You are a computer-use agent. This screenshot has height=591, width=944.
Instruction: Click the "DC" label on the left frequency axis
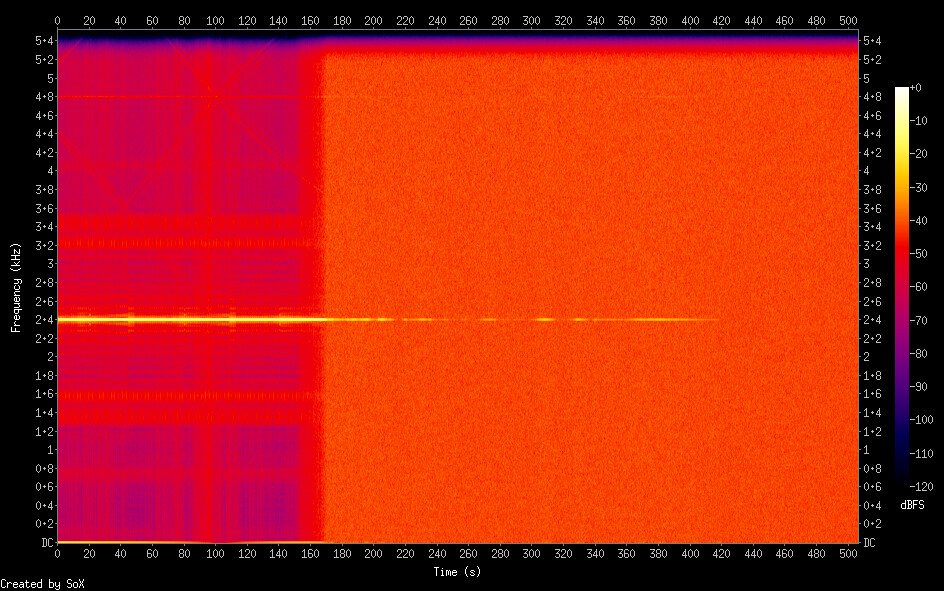[44, 543]
